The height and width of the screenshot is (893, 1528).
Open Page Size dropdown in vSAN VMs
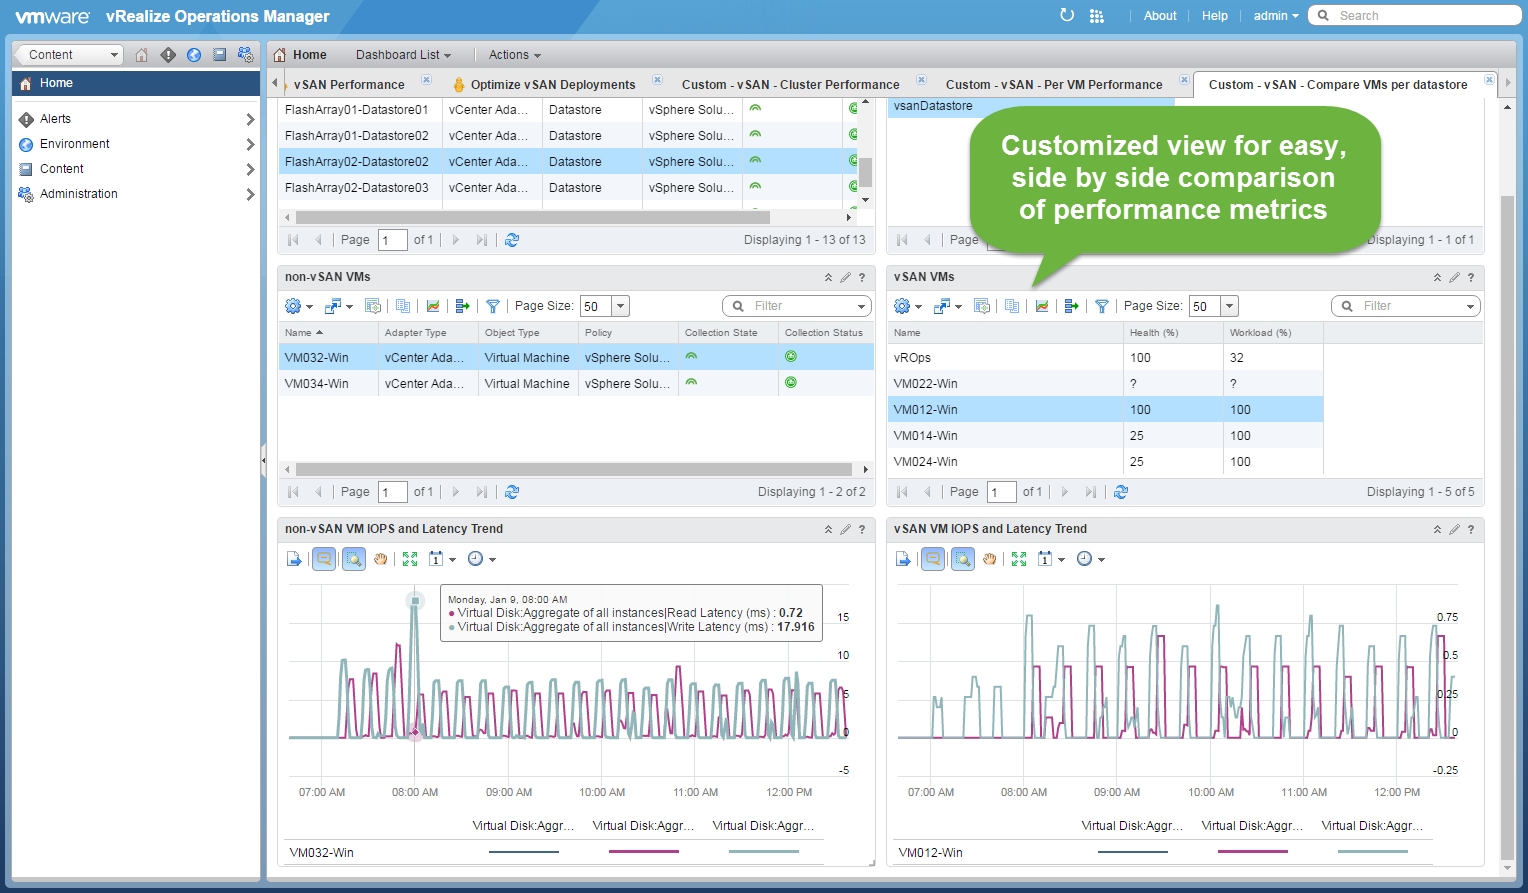(x=1230, y=306)
